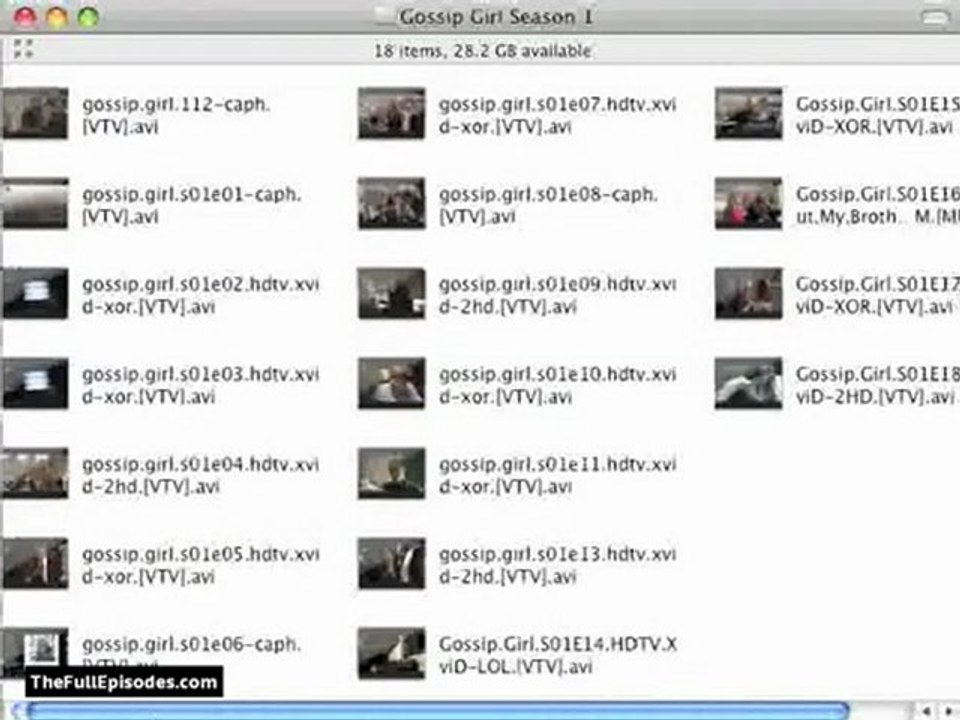The width and height of the screenshot is (960, 720).
Task: Click the Gossip.Girl.S01E16 file name
Action: 877,205
